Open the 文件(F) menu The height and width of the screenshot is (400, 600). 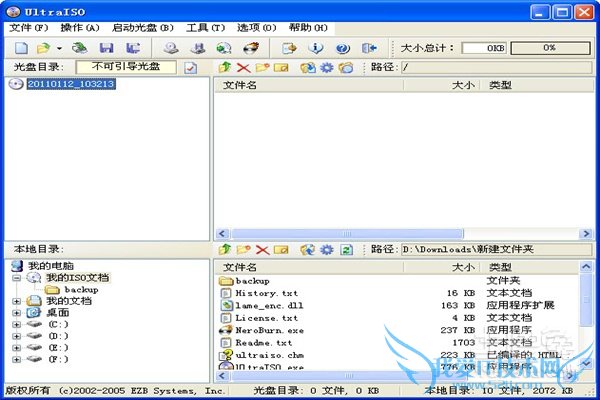(x=29, y=28)
